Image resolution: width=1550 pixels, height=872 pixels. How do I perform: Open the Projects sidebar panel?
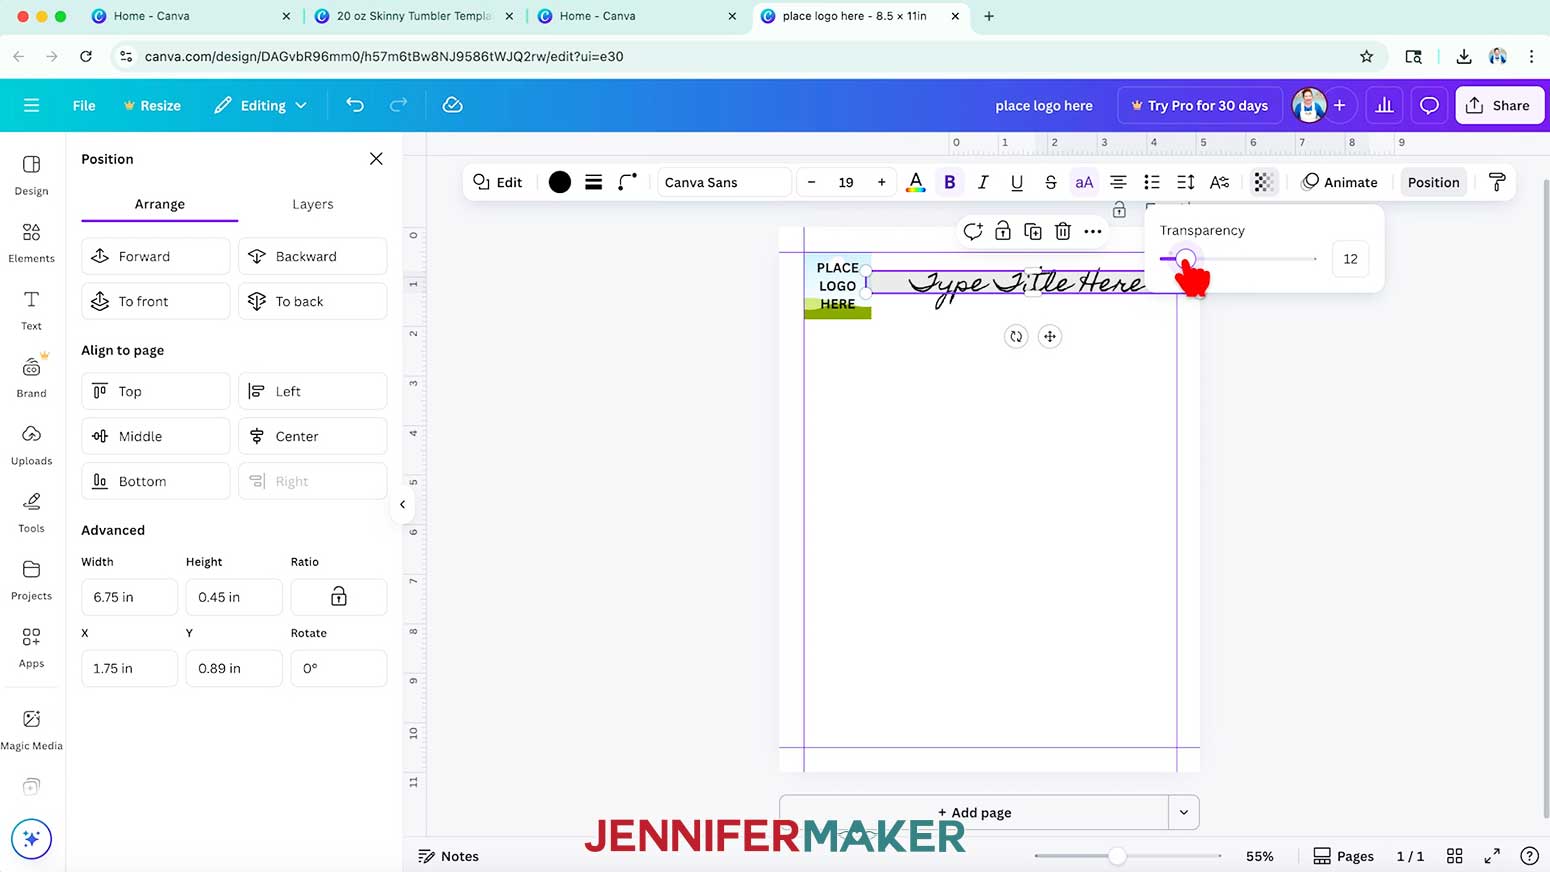[31, 580]
